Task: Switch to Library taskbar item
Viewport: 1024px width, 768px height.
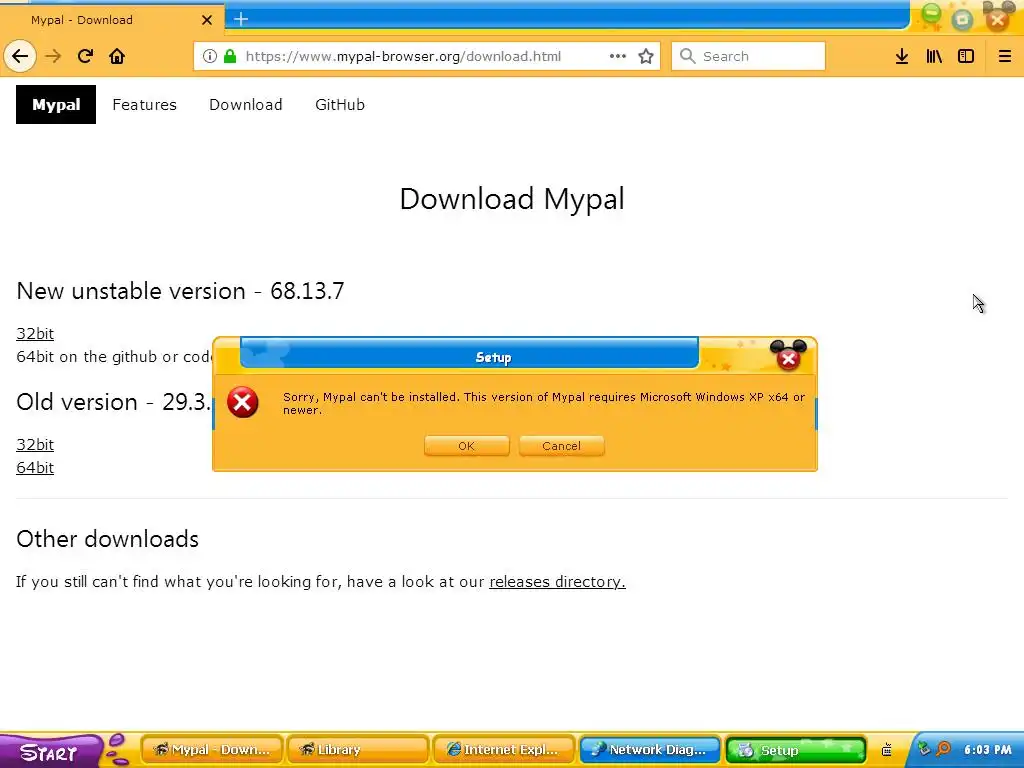Action: (x=357, y=750)
